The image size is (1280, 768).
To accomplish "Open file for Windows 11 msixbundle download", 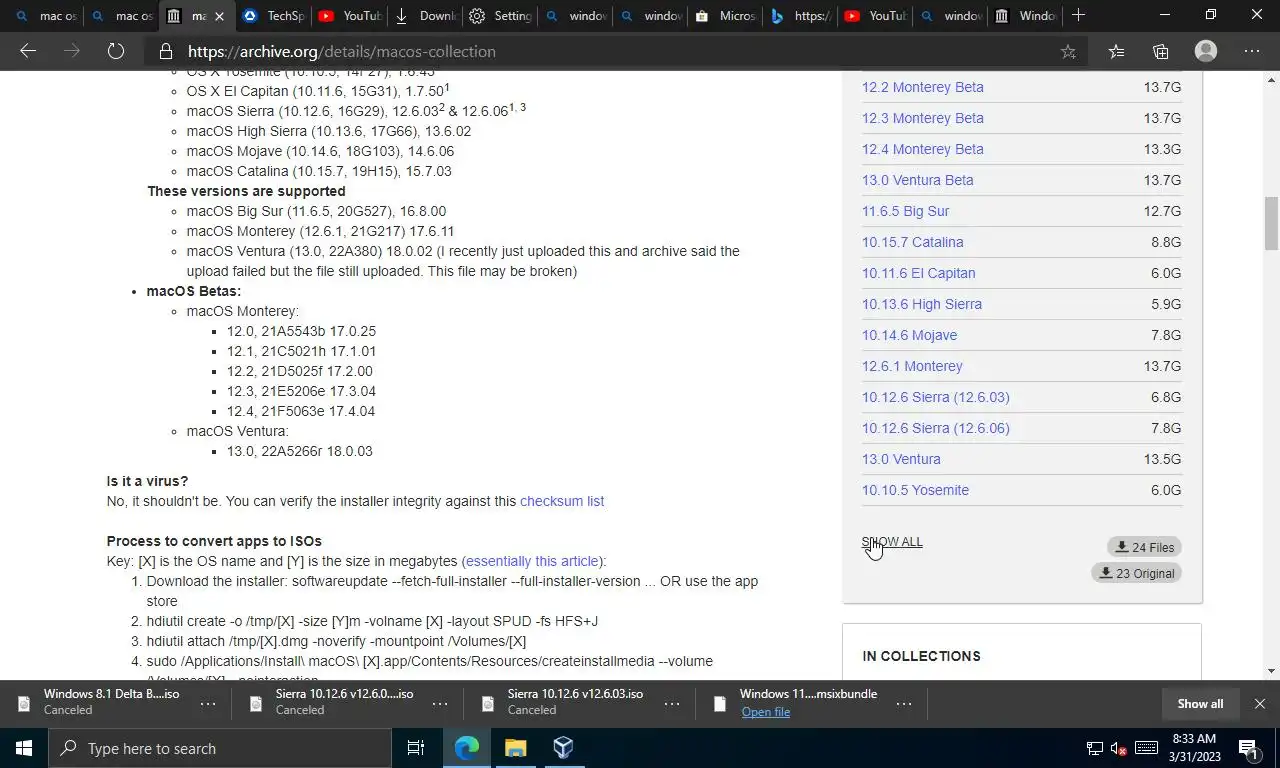I will [766, 711].
